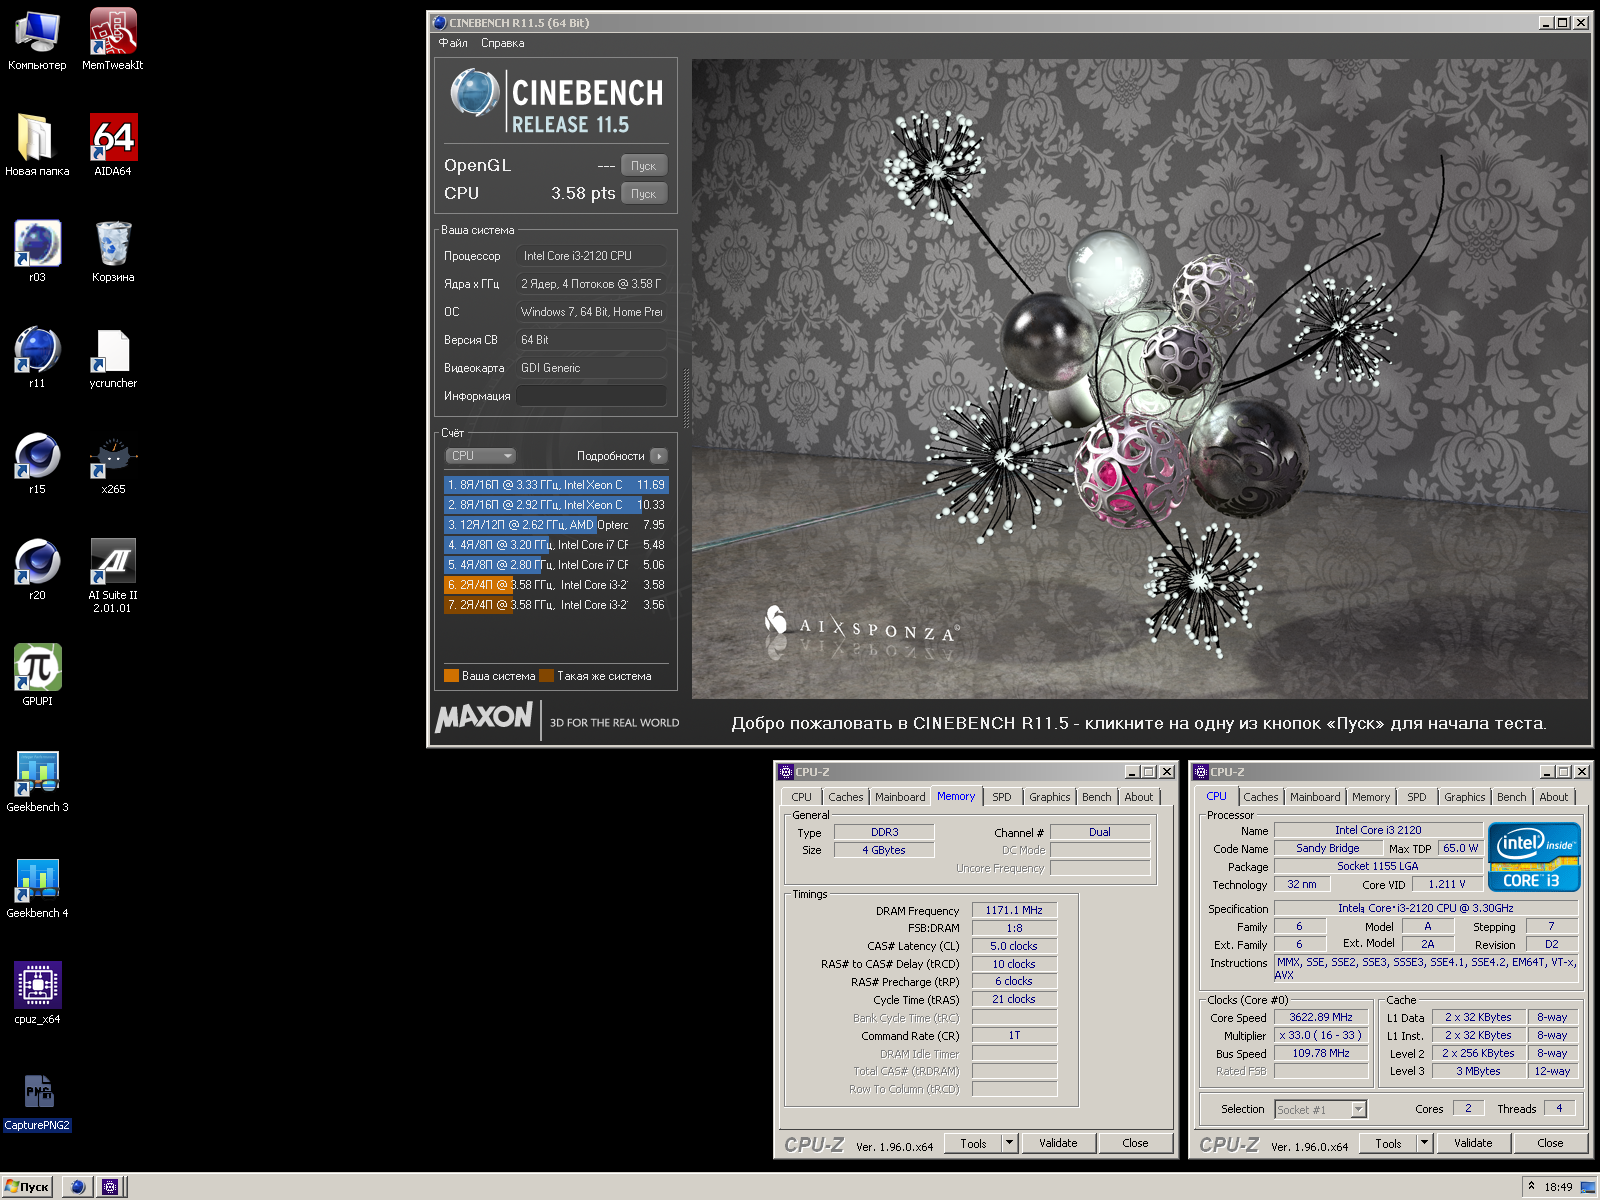Click the Core Speed value 3622.89 MHz
This screenshot has width=1600, height=1200.
1321,1017
